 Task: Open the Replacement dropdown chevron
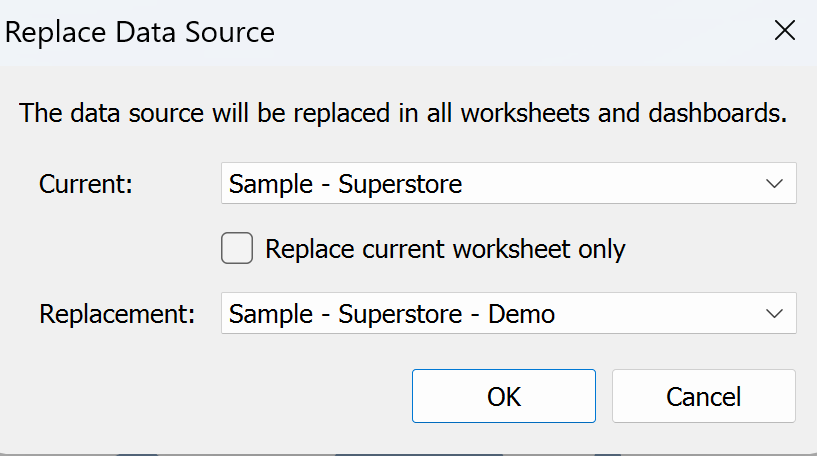pos(773,314)
